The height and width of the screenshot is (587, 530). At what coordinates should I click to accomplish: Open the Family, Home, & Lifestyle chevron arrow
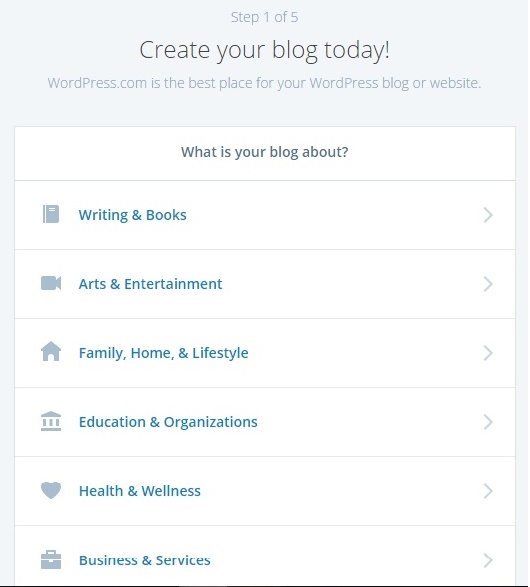[488, 353]
